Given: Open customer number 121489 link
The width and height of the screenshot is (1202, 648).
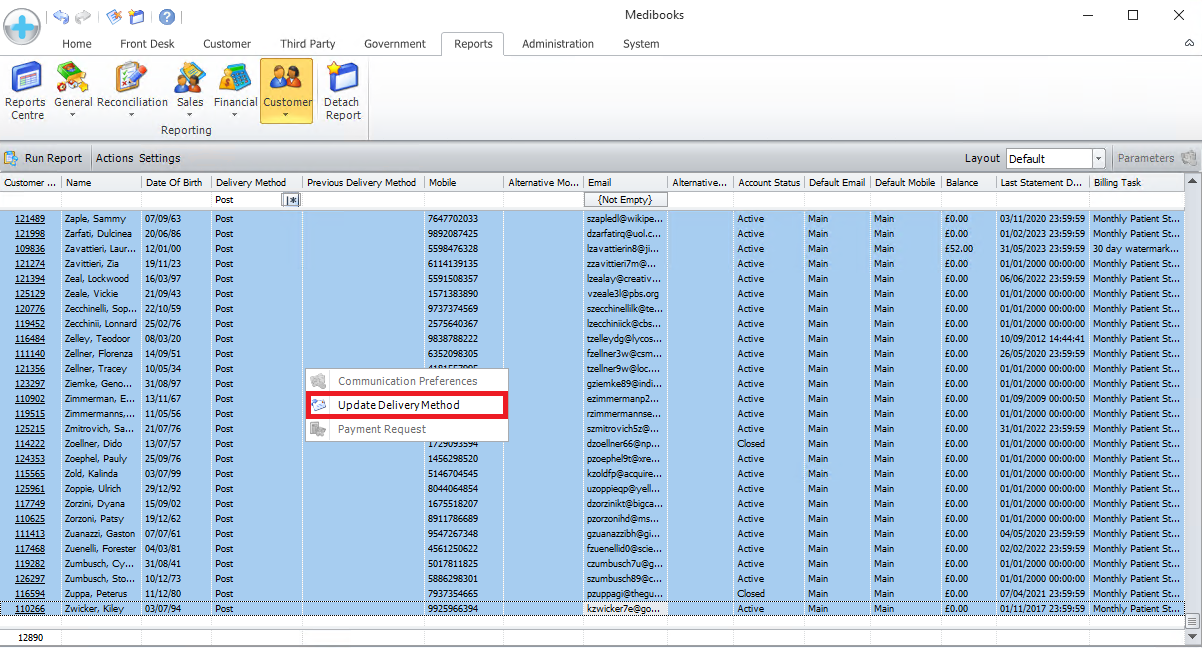Looking at the screenshot, I should [x=29, y=218].
